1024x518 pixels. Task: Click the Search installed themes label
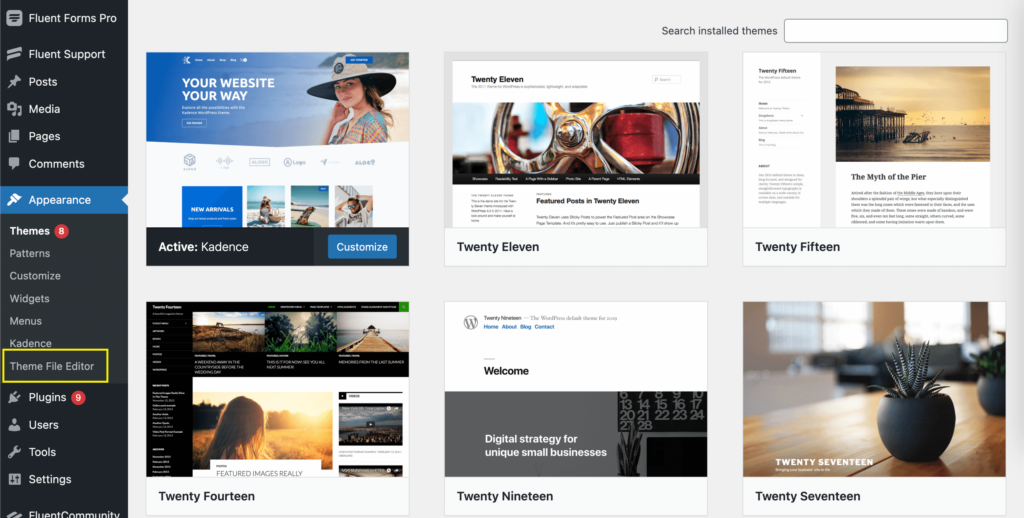(x=719, y=31)
